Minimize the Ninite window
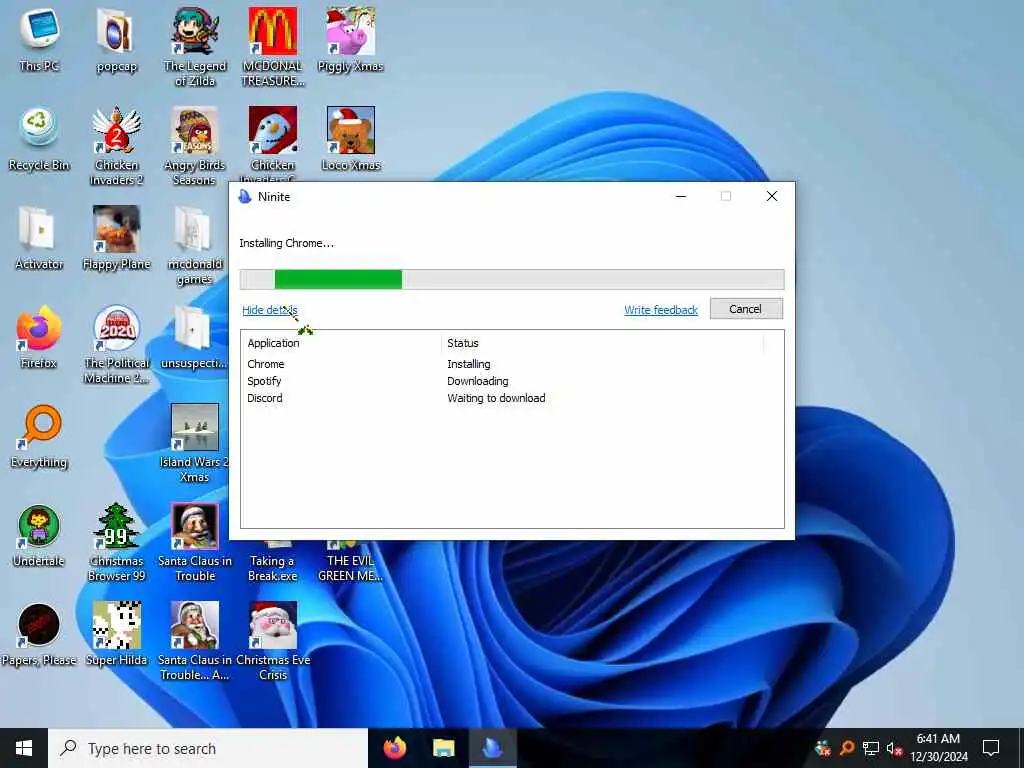Screen dimensions: 1024x768 (680, 196)
